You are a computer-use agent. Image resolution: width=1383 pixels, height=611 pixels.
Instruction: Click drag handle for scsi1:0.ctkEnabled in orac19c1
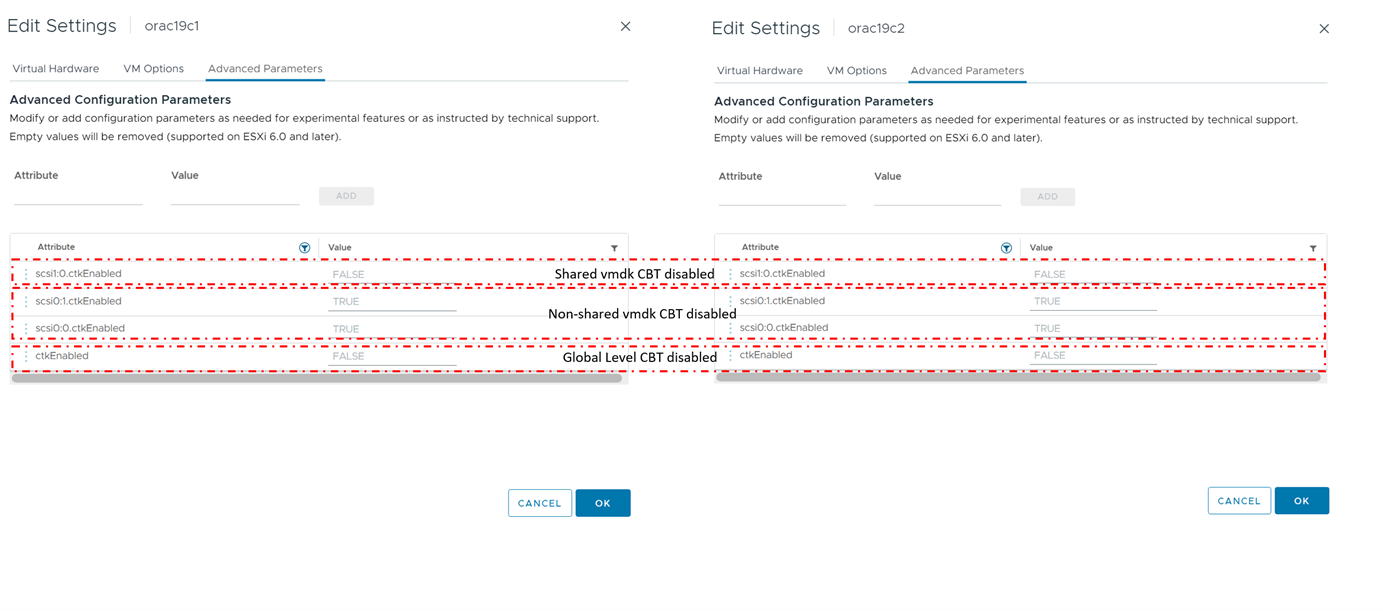(x=26, y=274)
